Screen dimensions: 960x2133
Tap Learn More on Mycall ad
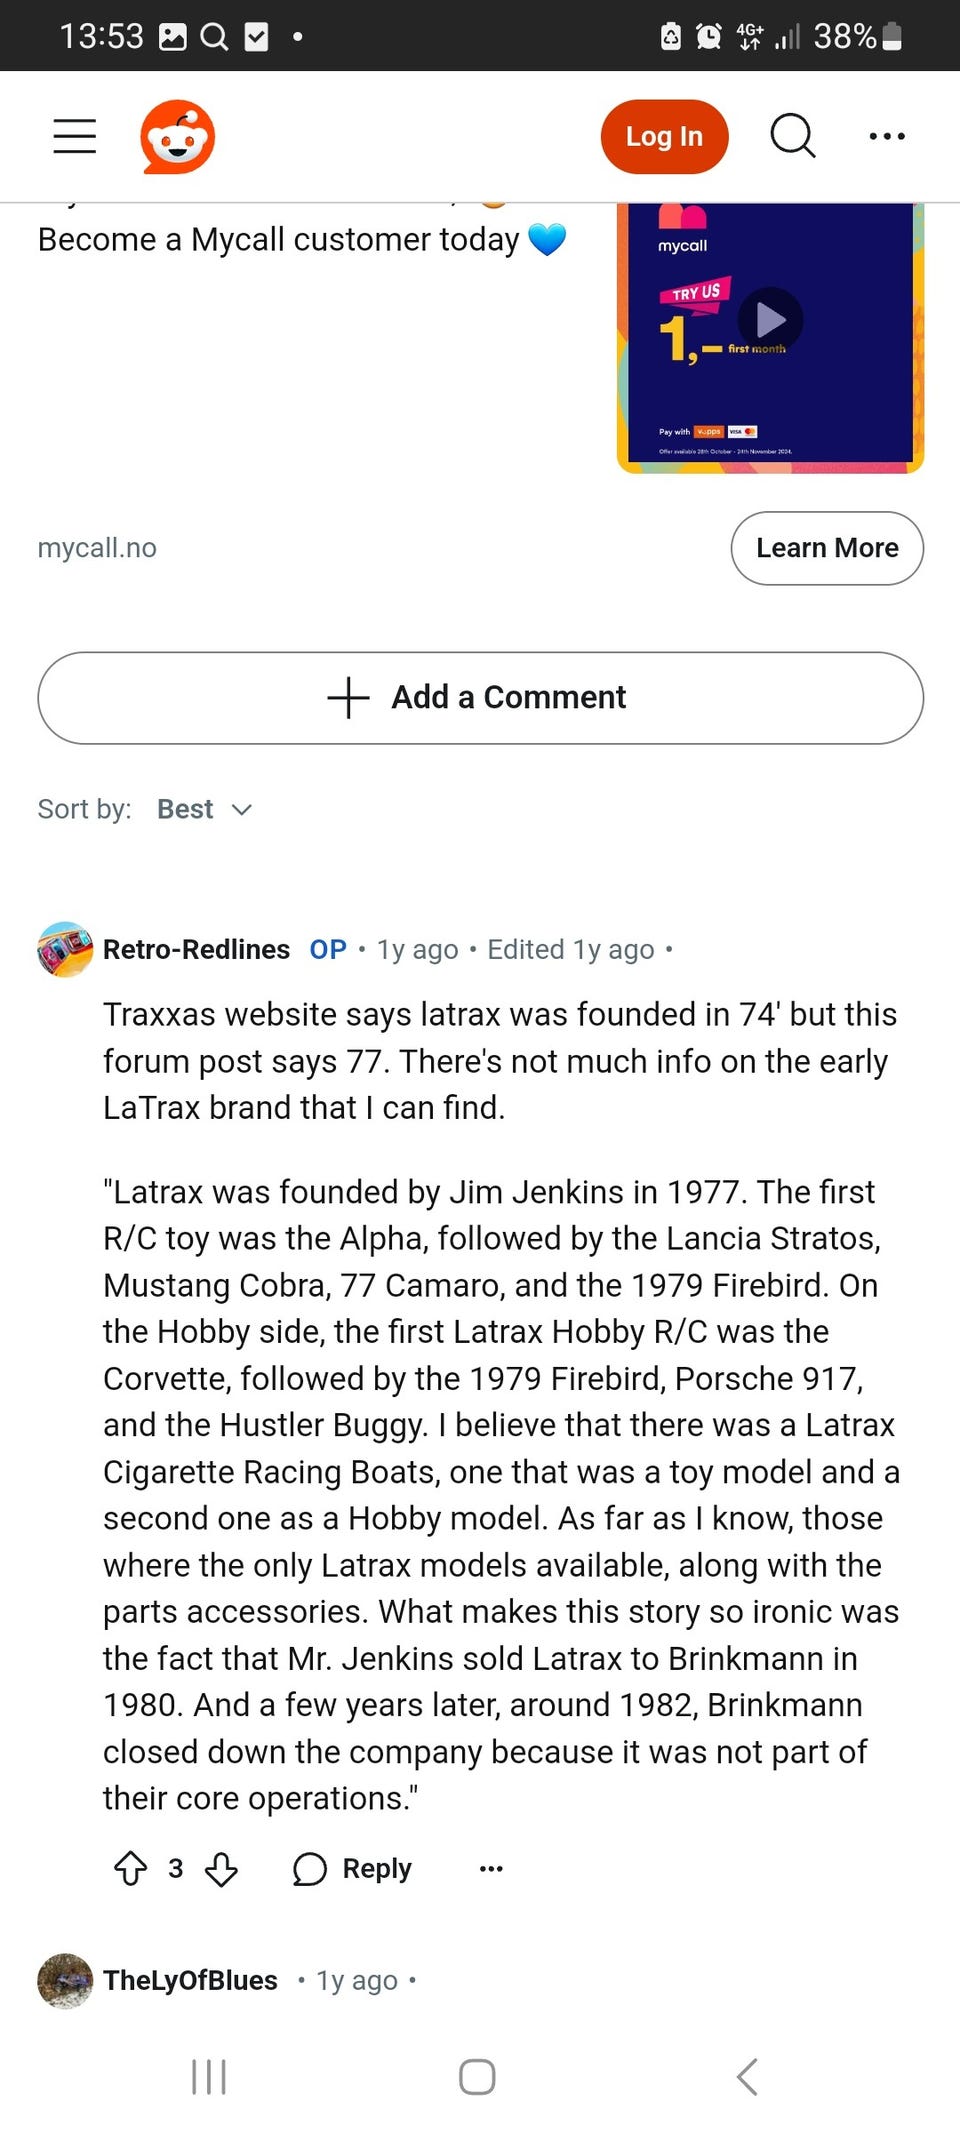(827, 548)
